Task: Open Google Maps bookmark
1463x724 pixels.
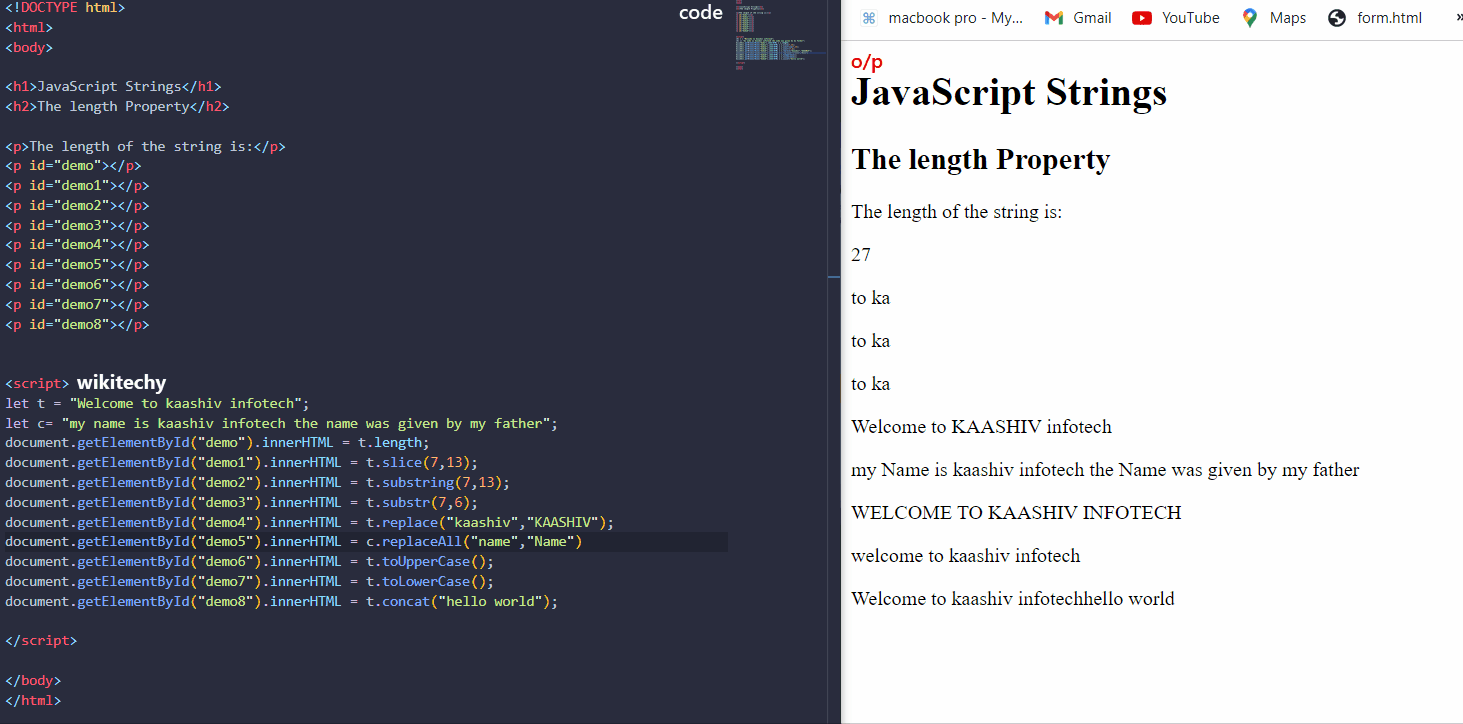Action: click(1273, 17)
